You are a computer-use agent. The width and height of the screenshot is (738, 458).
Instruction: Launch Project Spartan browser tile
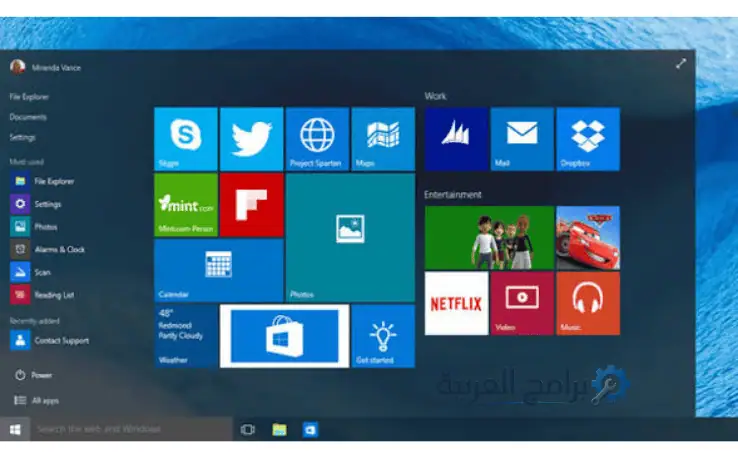pyautogui.click(x=317, y=139)
